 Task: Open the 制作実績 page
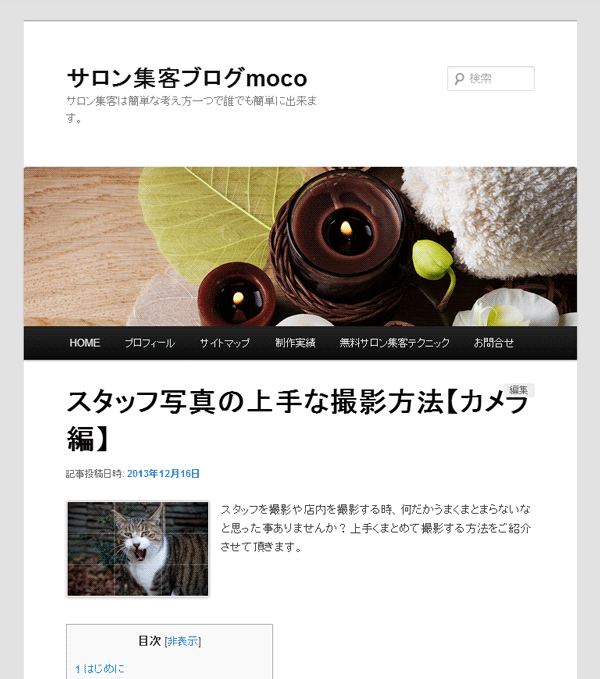point(295,343)
